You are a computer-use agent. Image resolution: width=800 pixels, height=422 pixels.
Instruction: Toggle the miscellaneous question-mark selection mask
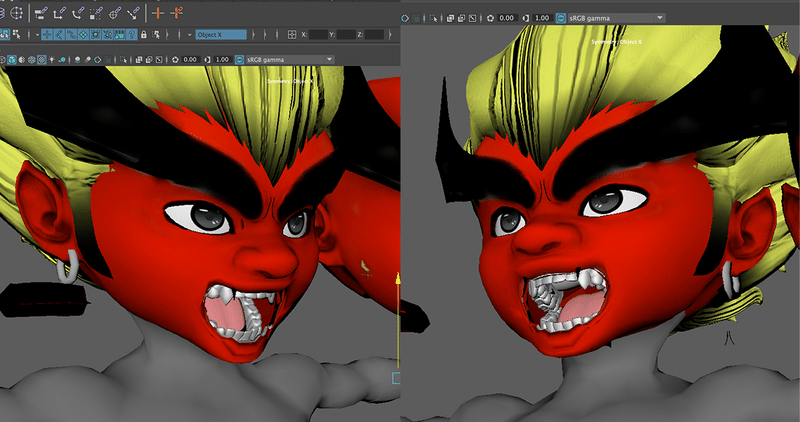[x=132, y=34]
